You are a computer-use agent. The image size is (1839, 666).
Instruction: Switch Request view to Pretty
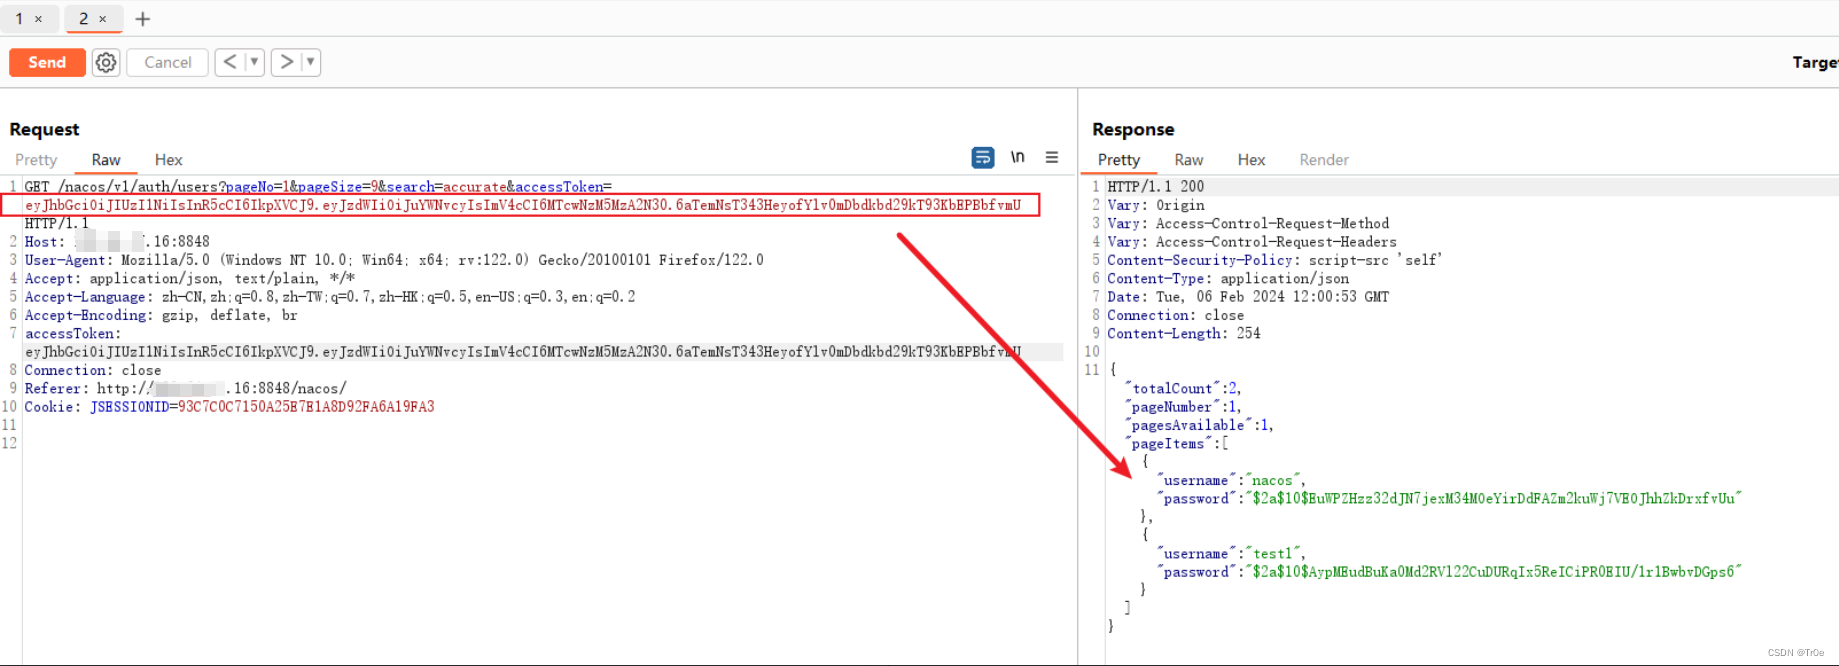[x=36, y=160]
